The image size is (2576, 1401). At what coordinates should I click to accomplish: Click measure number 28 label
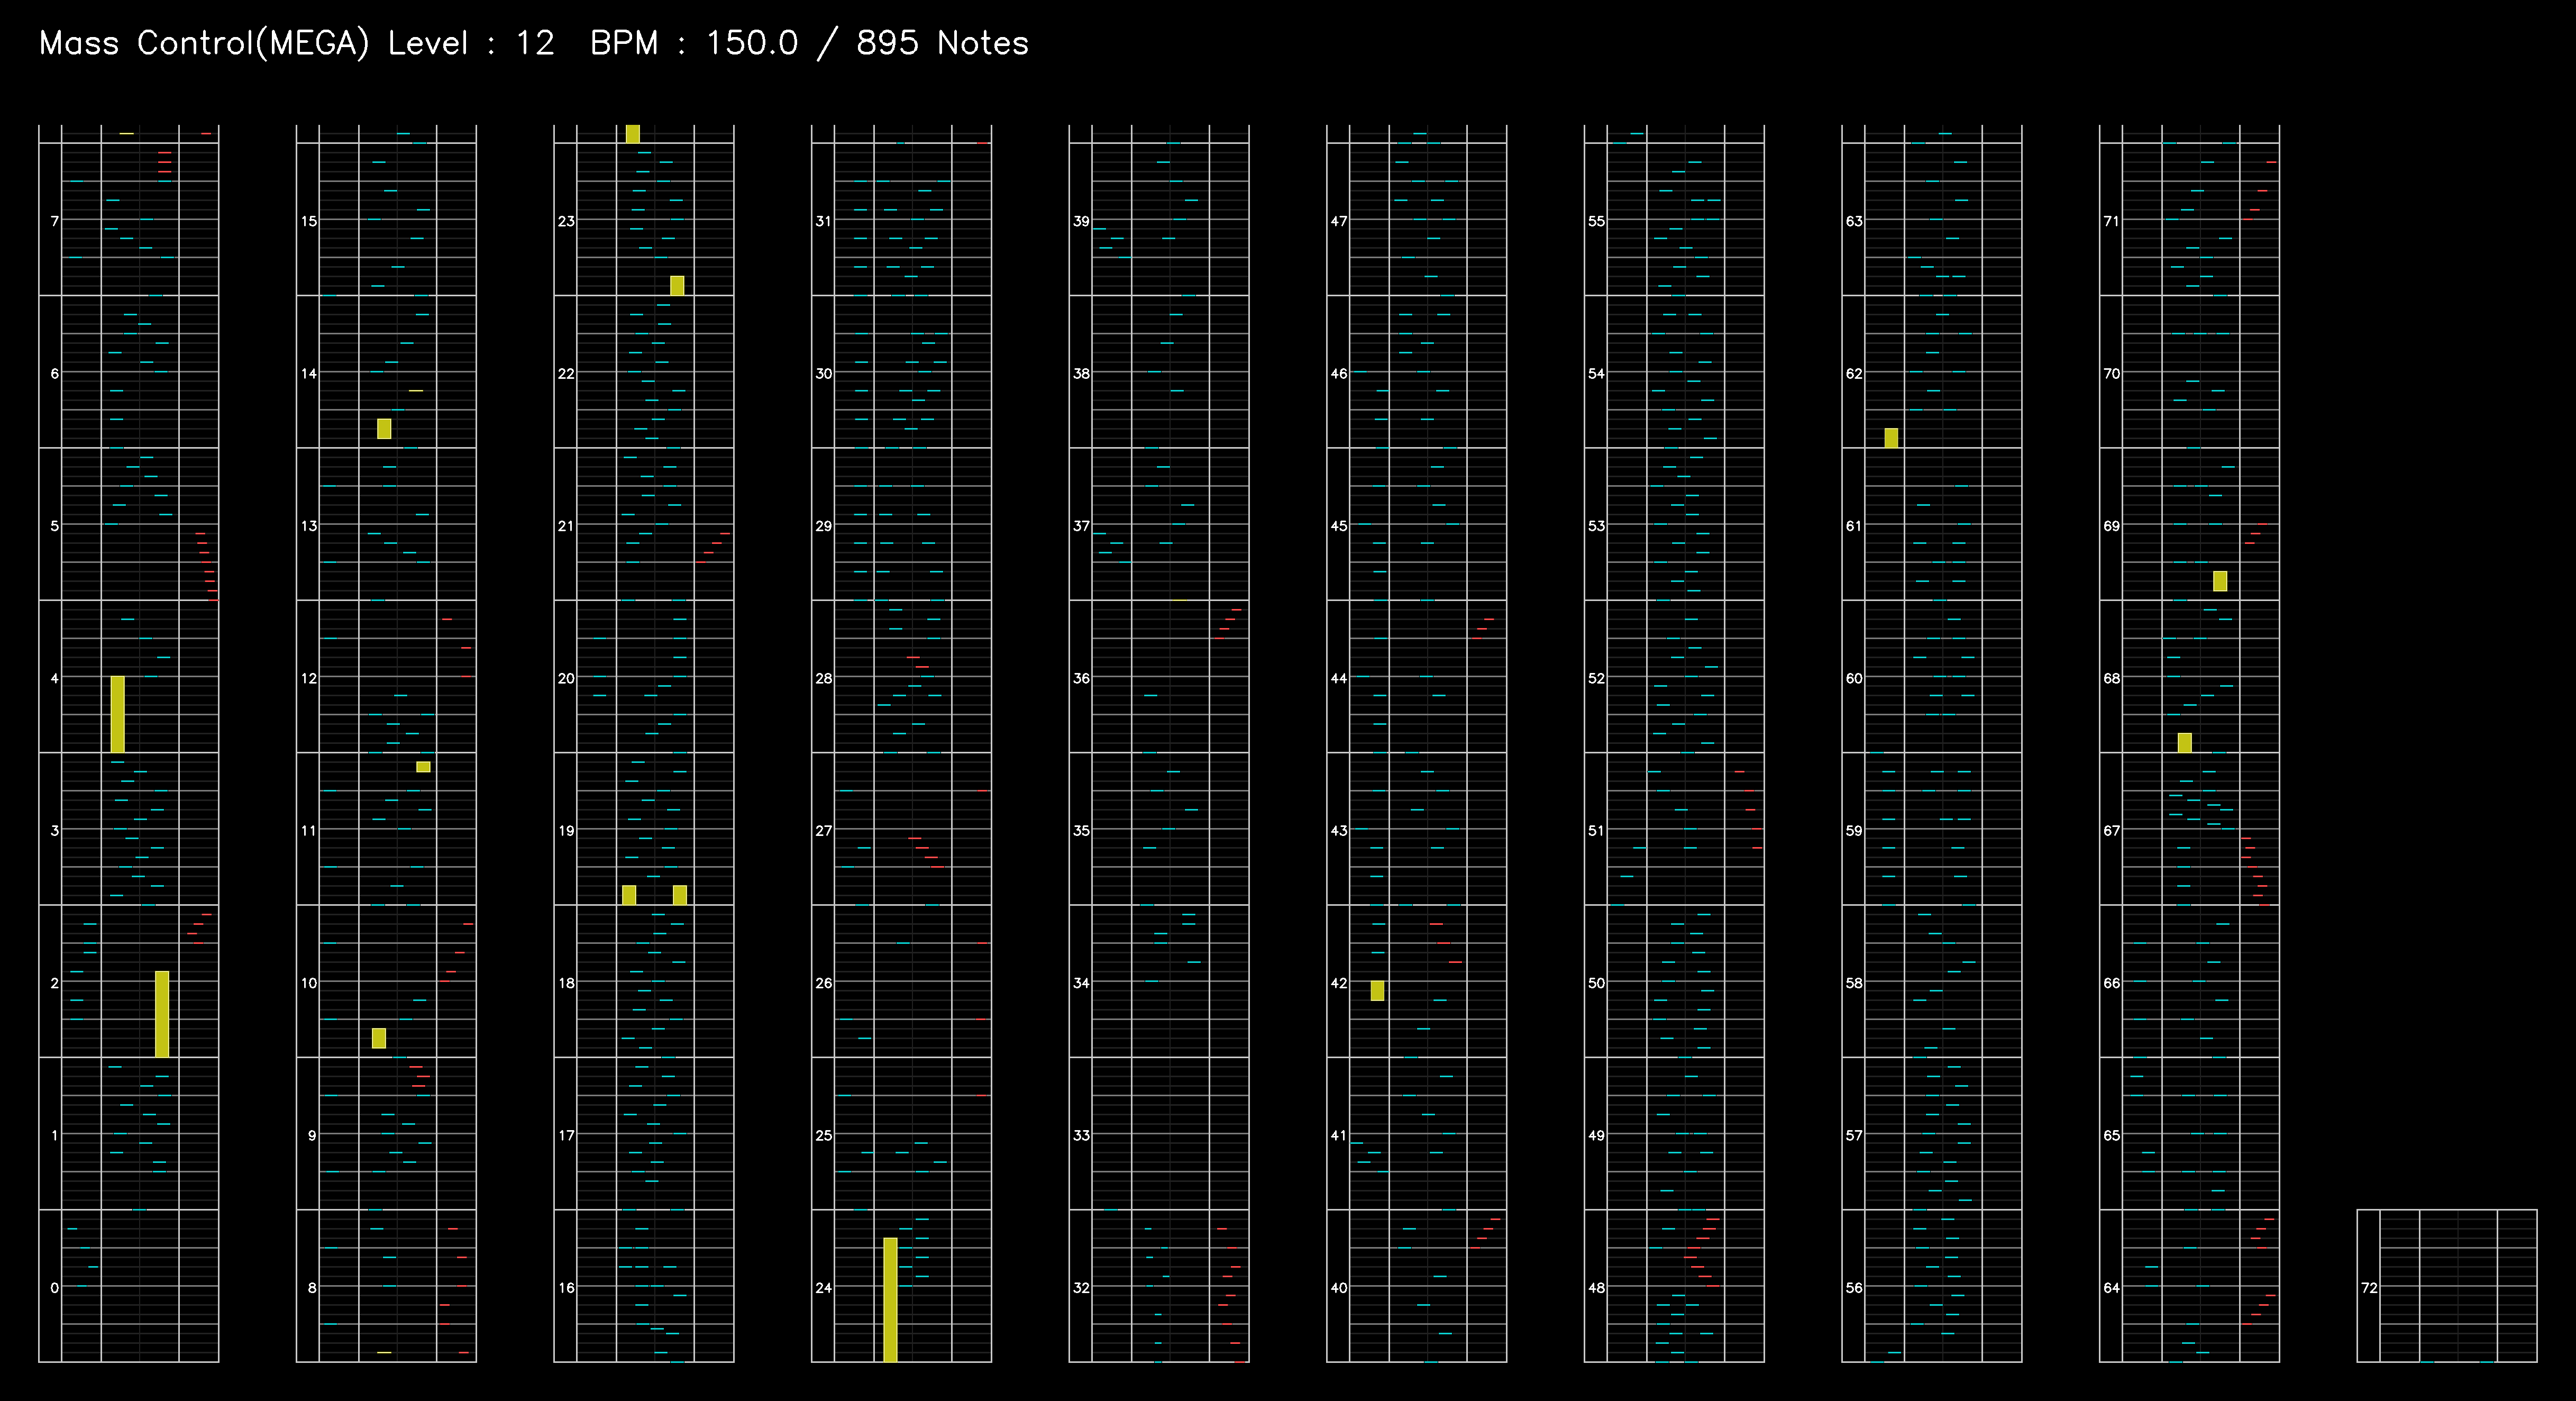pyautogui.click(x=824, y=678)
